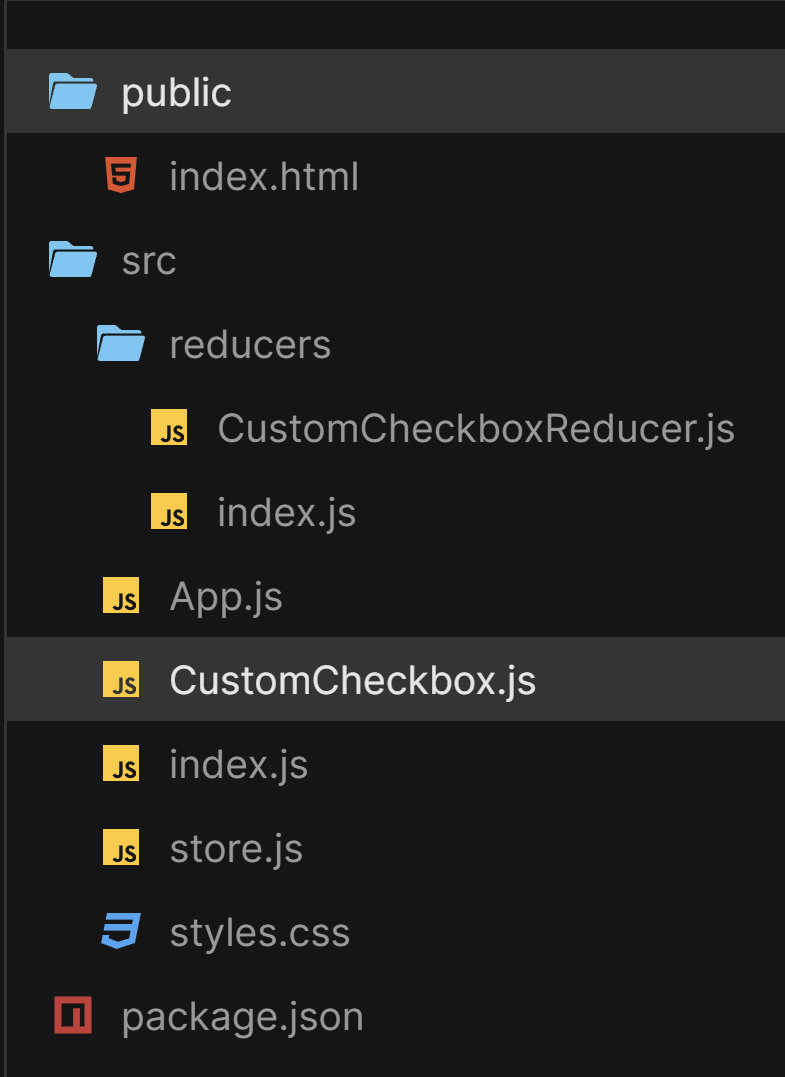
Task: Click the JS icon next to CustomCheckboxReducer.js
Action: 169,427
